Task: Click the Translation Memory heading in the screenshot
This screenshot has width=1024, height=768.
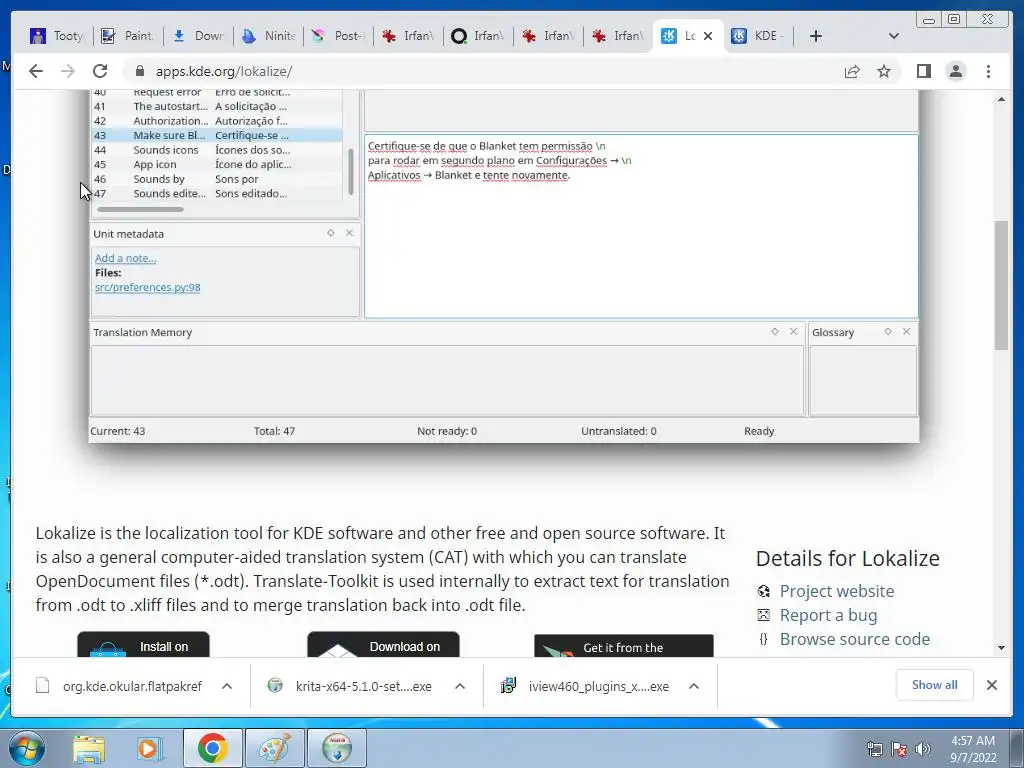Action: [142, 332]
